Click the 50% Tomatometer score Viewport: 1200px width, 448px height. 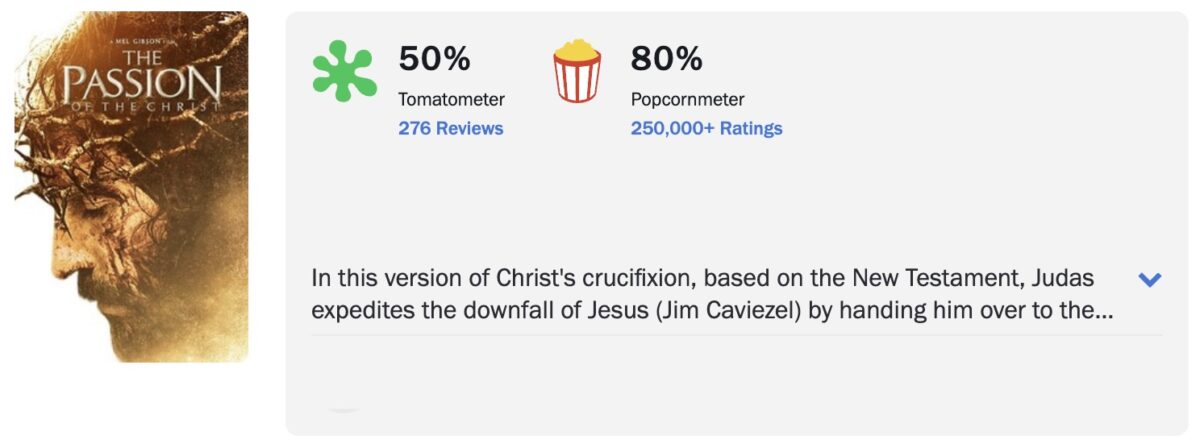434,59
